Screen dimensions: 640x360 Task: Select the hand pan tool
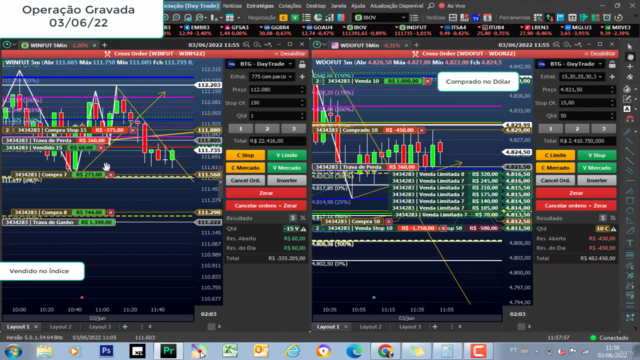pyautogui.click(x=630, y=57)
